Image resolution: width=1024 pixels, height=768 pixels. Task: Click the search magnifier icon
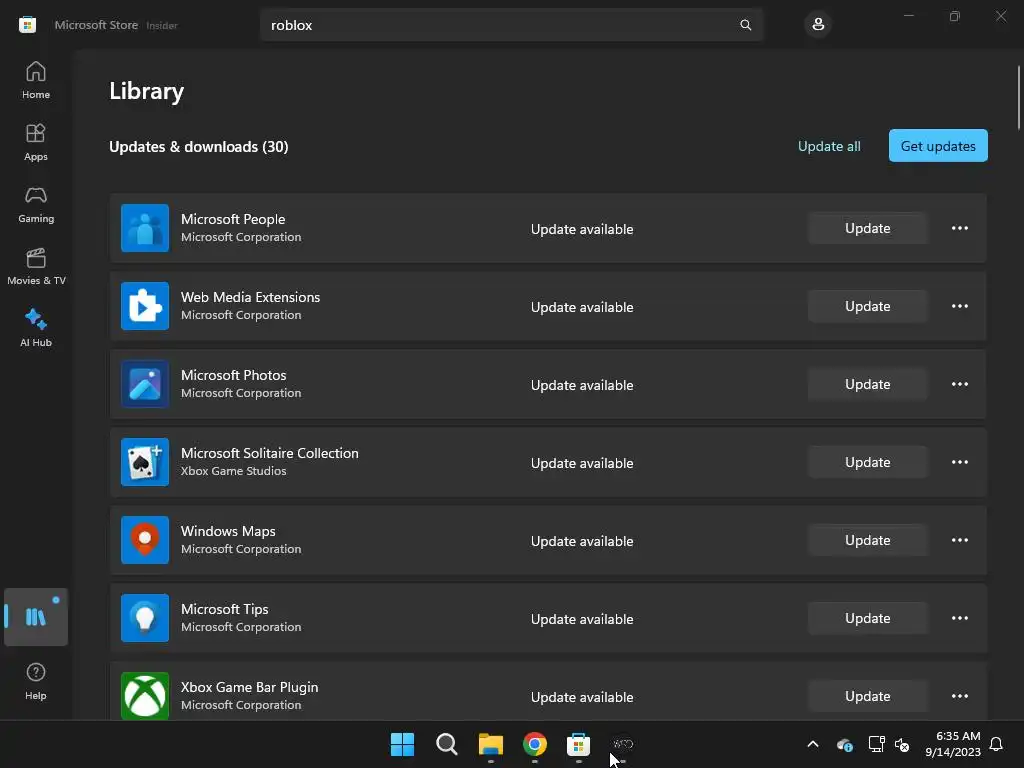coord(745,25)
